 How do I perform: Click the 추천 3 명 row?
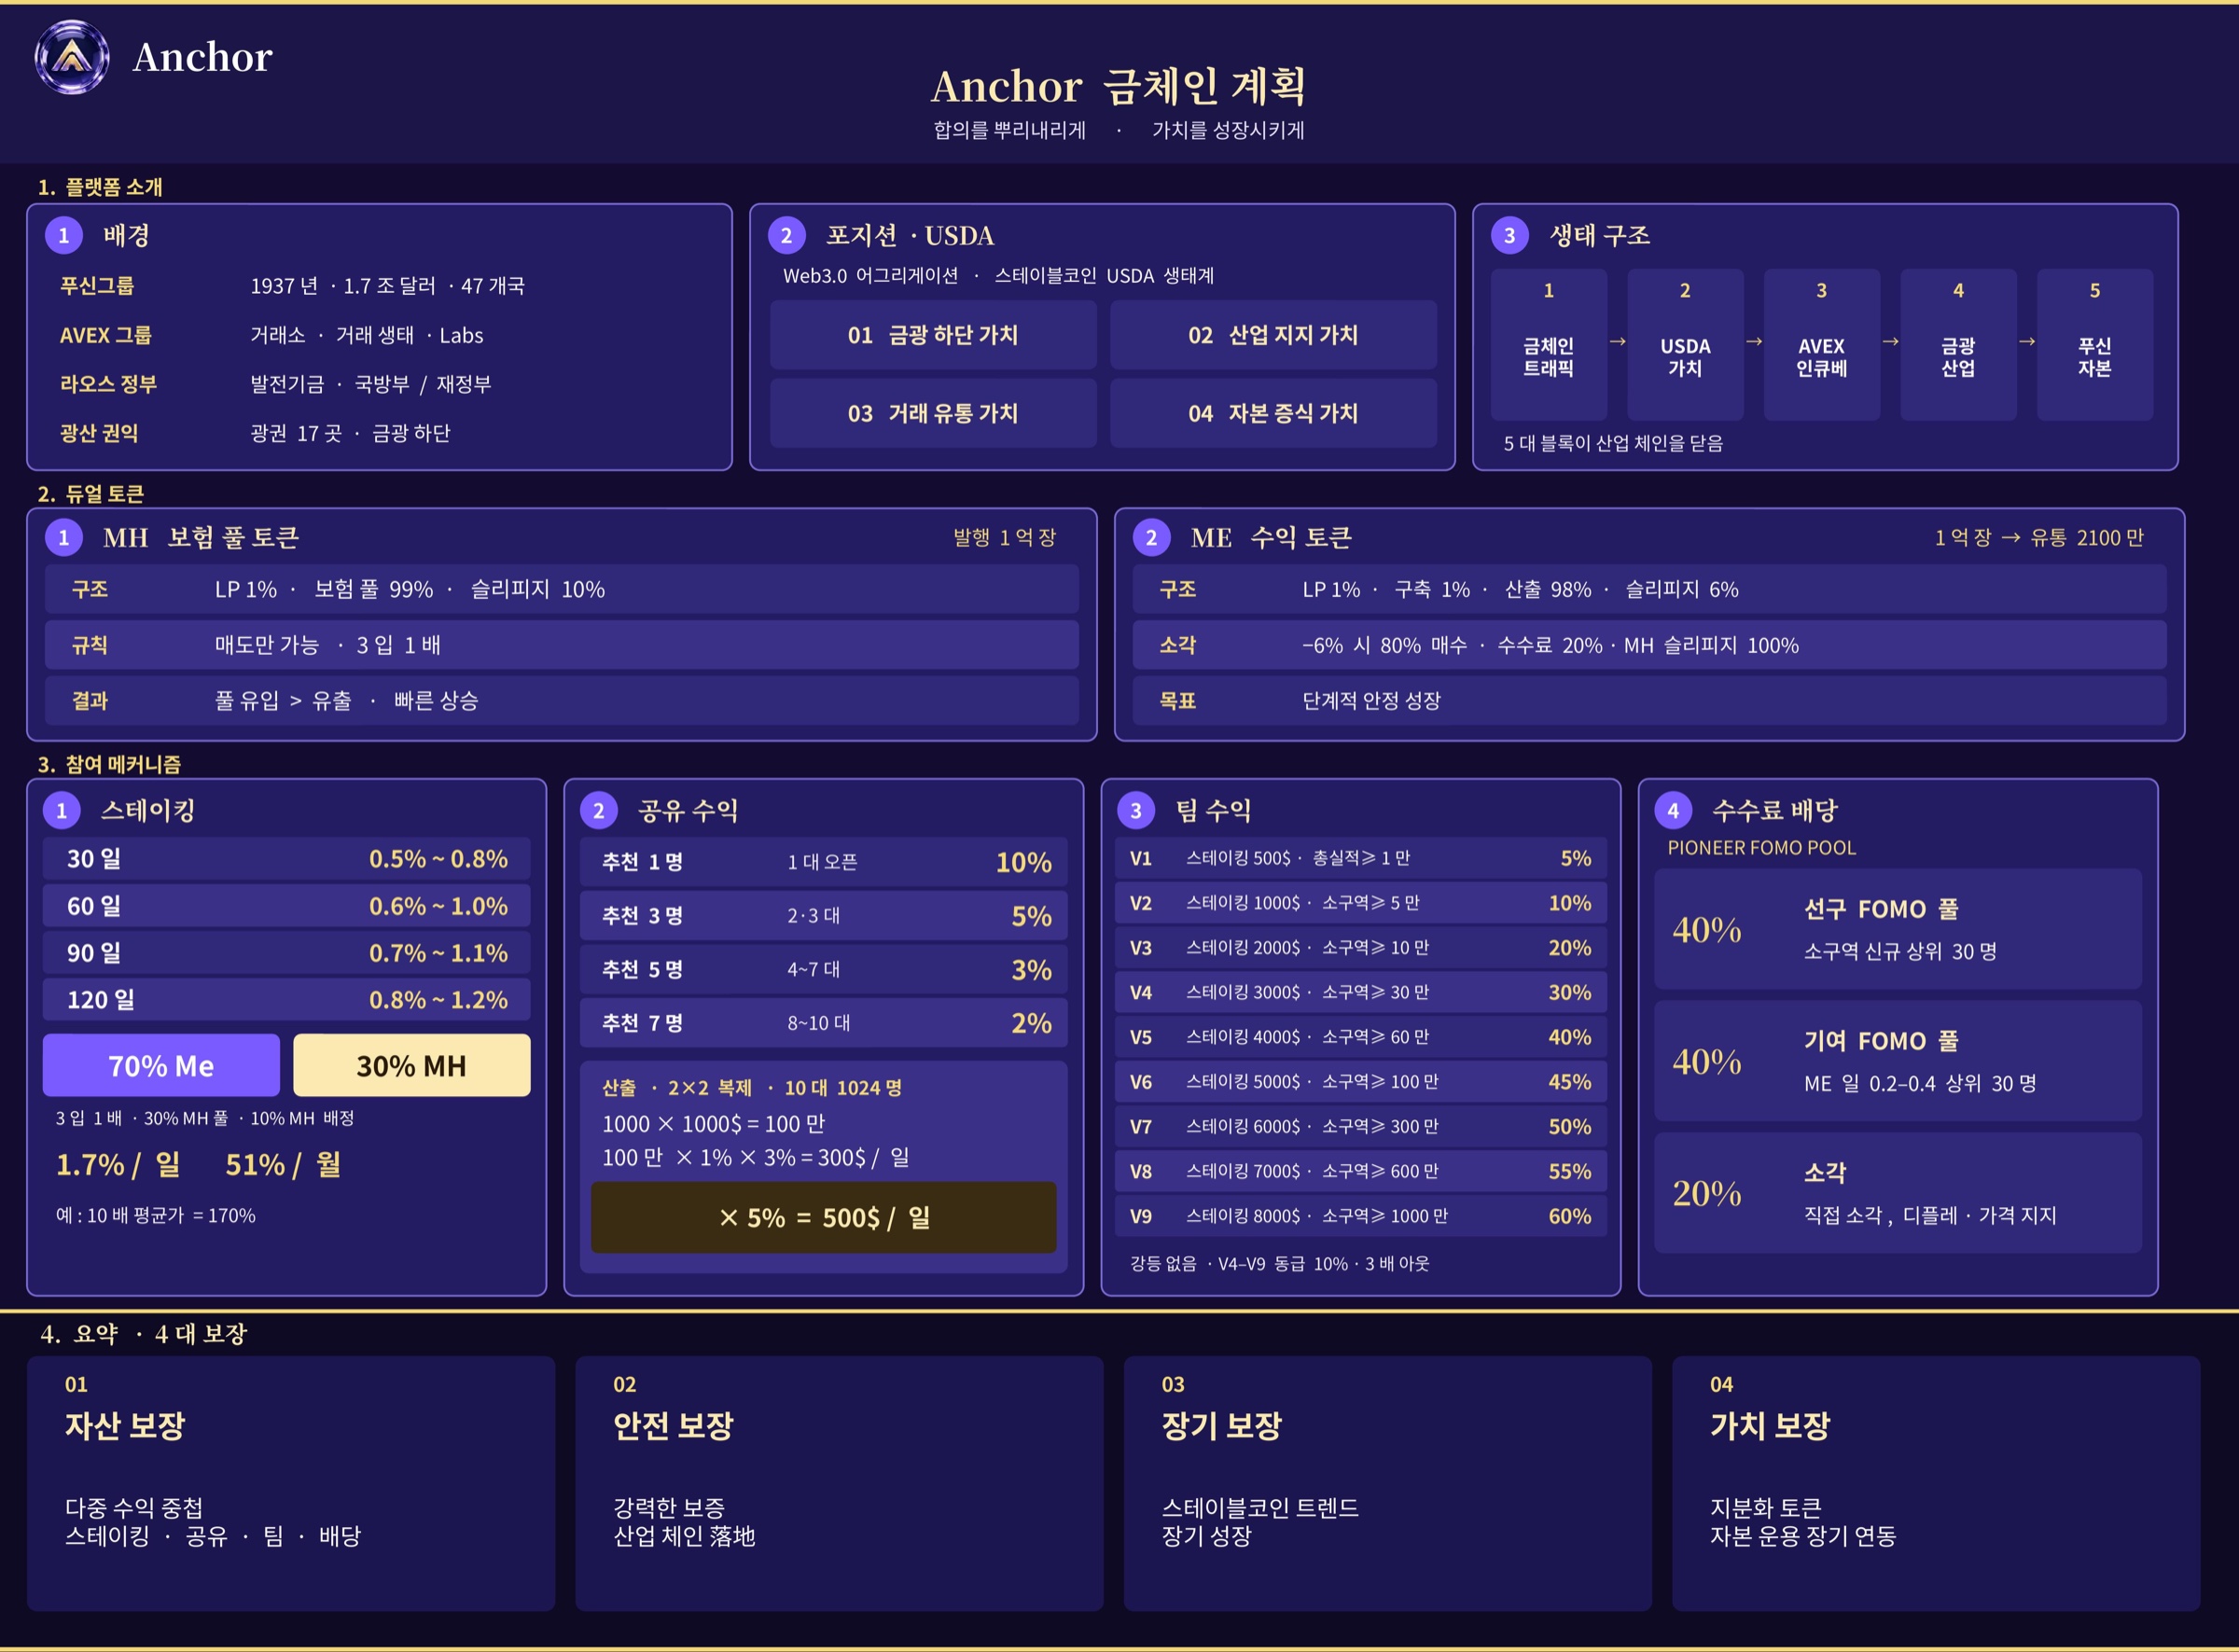[824, 915]
